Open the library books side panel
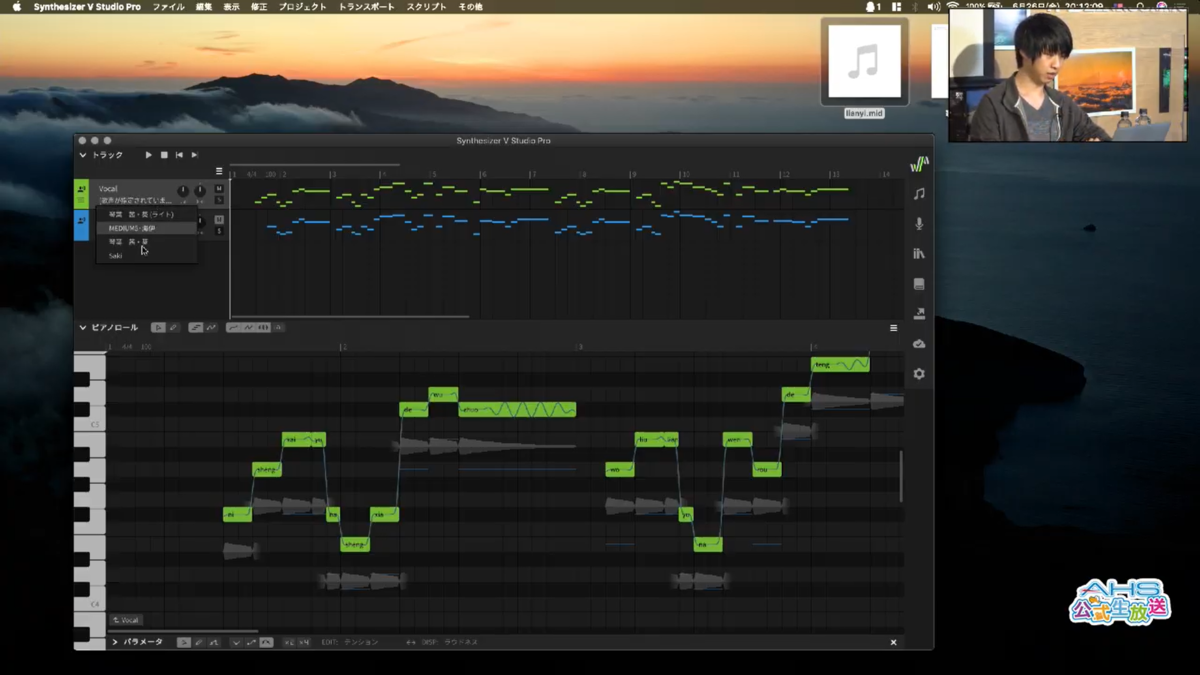The width and height of the screenshot is (1200, 675). point(919,254)
